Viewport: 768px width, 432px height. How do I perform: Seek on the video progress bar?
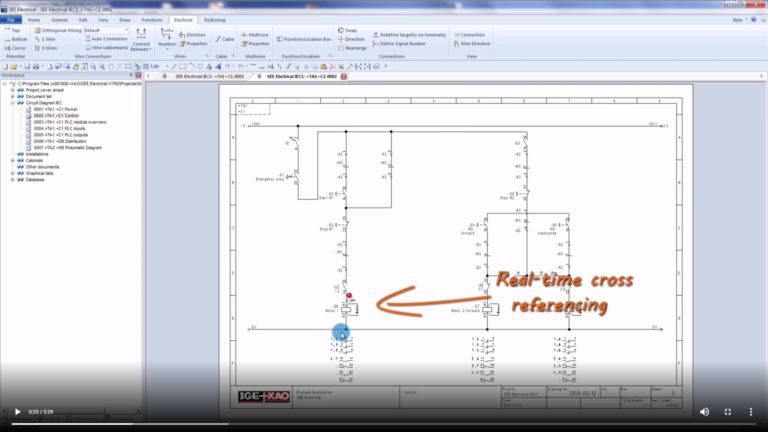(x=384, y=424)
